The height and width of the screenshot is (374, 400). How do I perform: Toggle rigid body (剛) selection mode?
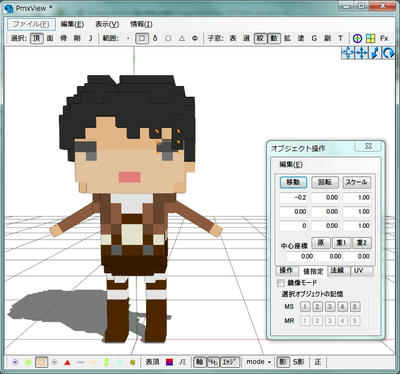[x=77, y=38]
